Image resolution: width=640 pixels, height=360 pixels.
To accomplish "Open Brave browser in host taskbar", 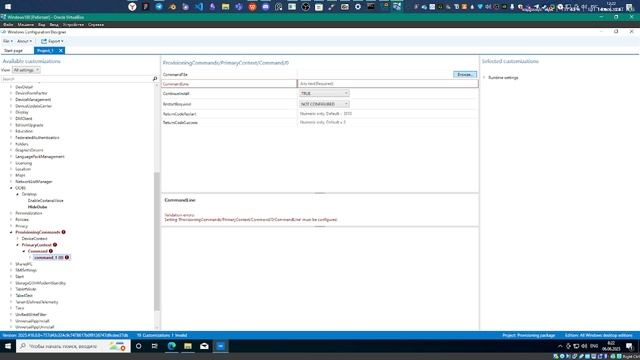I will click(x=252, y=7).
